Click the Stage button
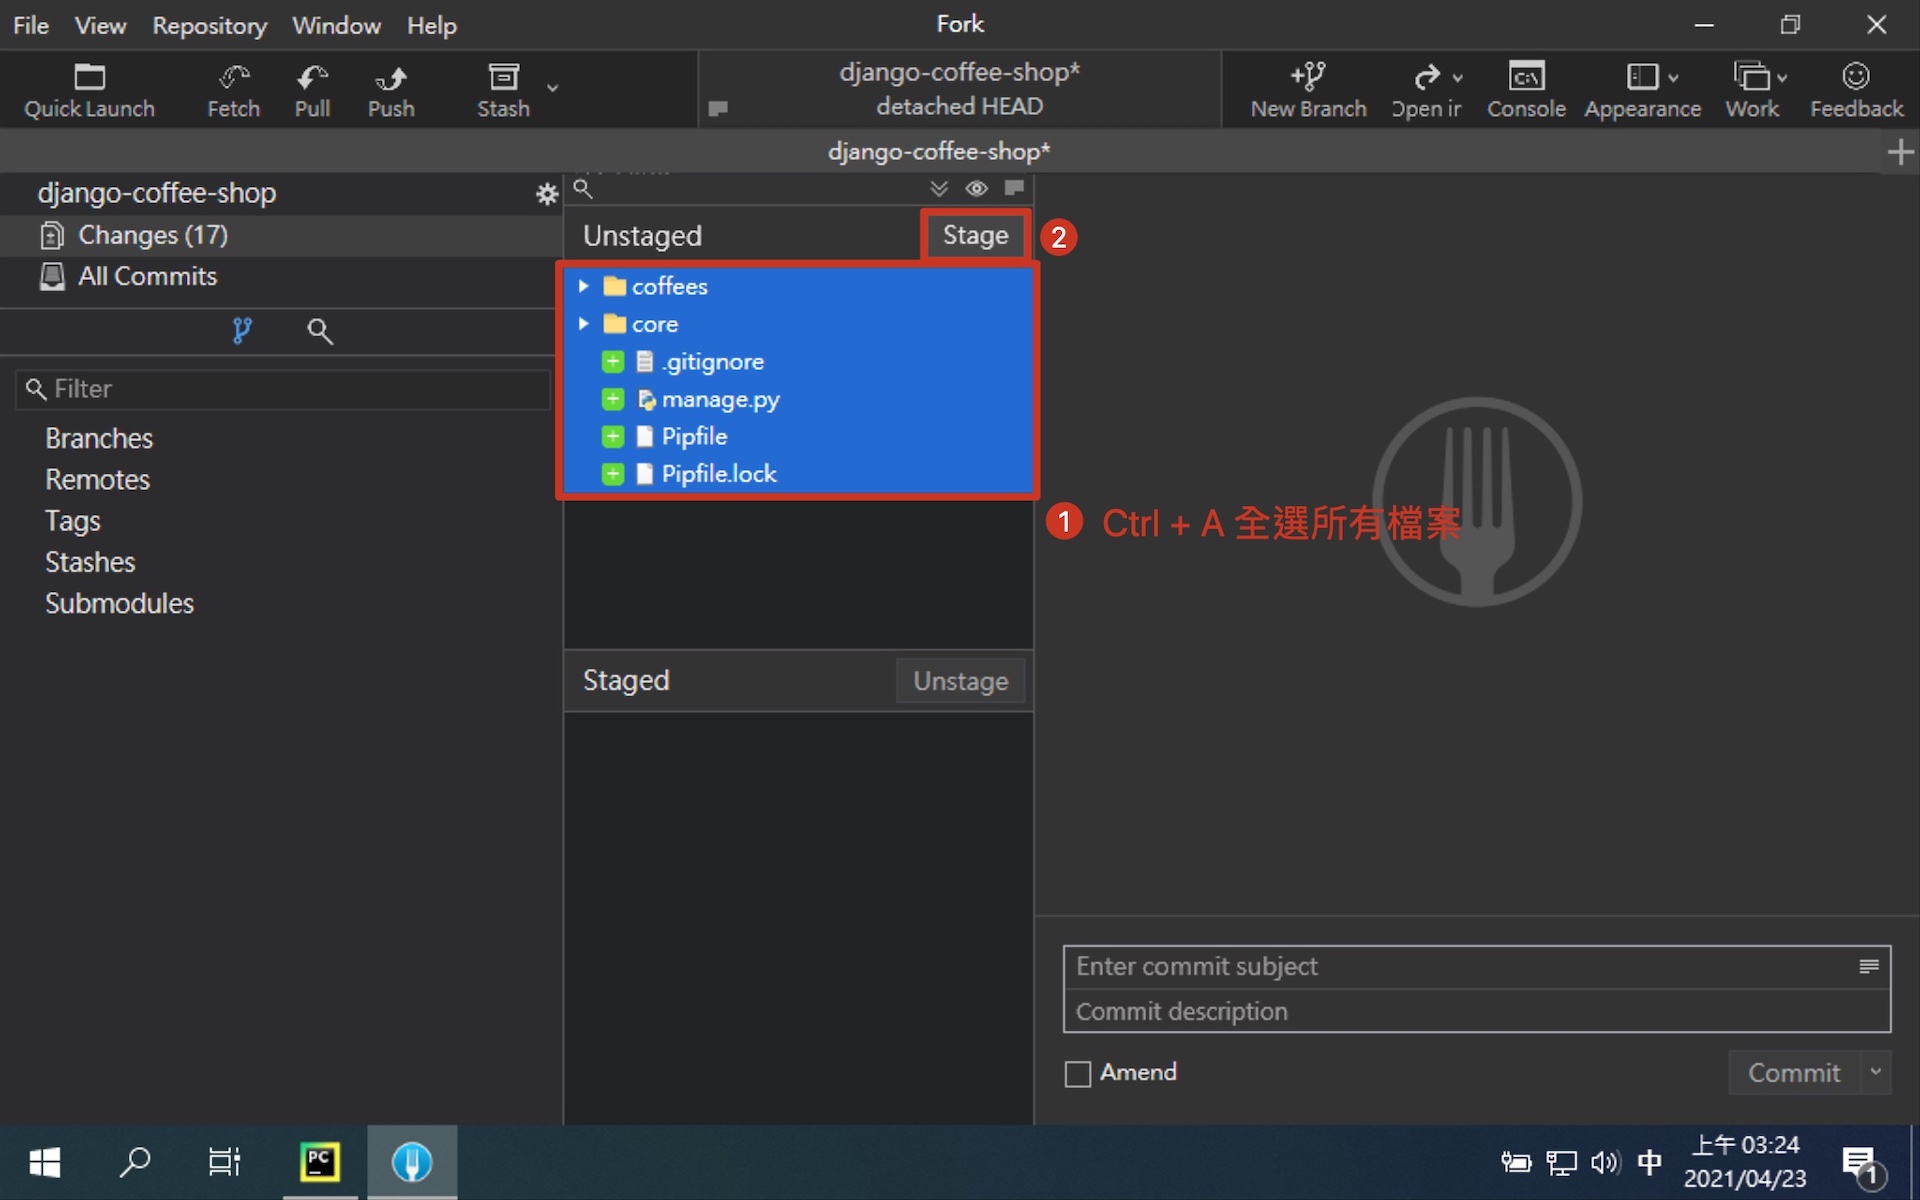The image size is (1920, 1200). coord(975,236)
